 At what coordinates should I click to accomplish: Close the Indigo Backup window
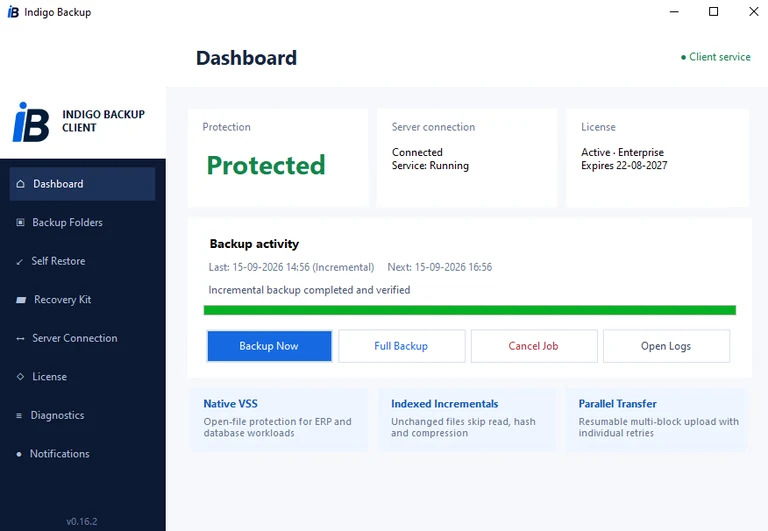click(x=754, y=12)
